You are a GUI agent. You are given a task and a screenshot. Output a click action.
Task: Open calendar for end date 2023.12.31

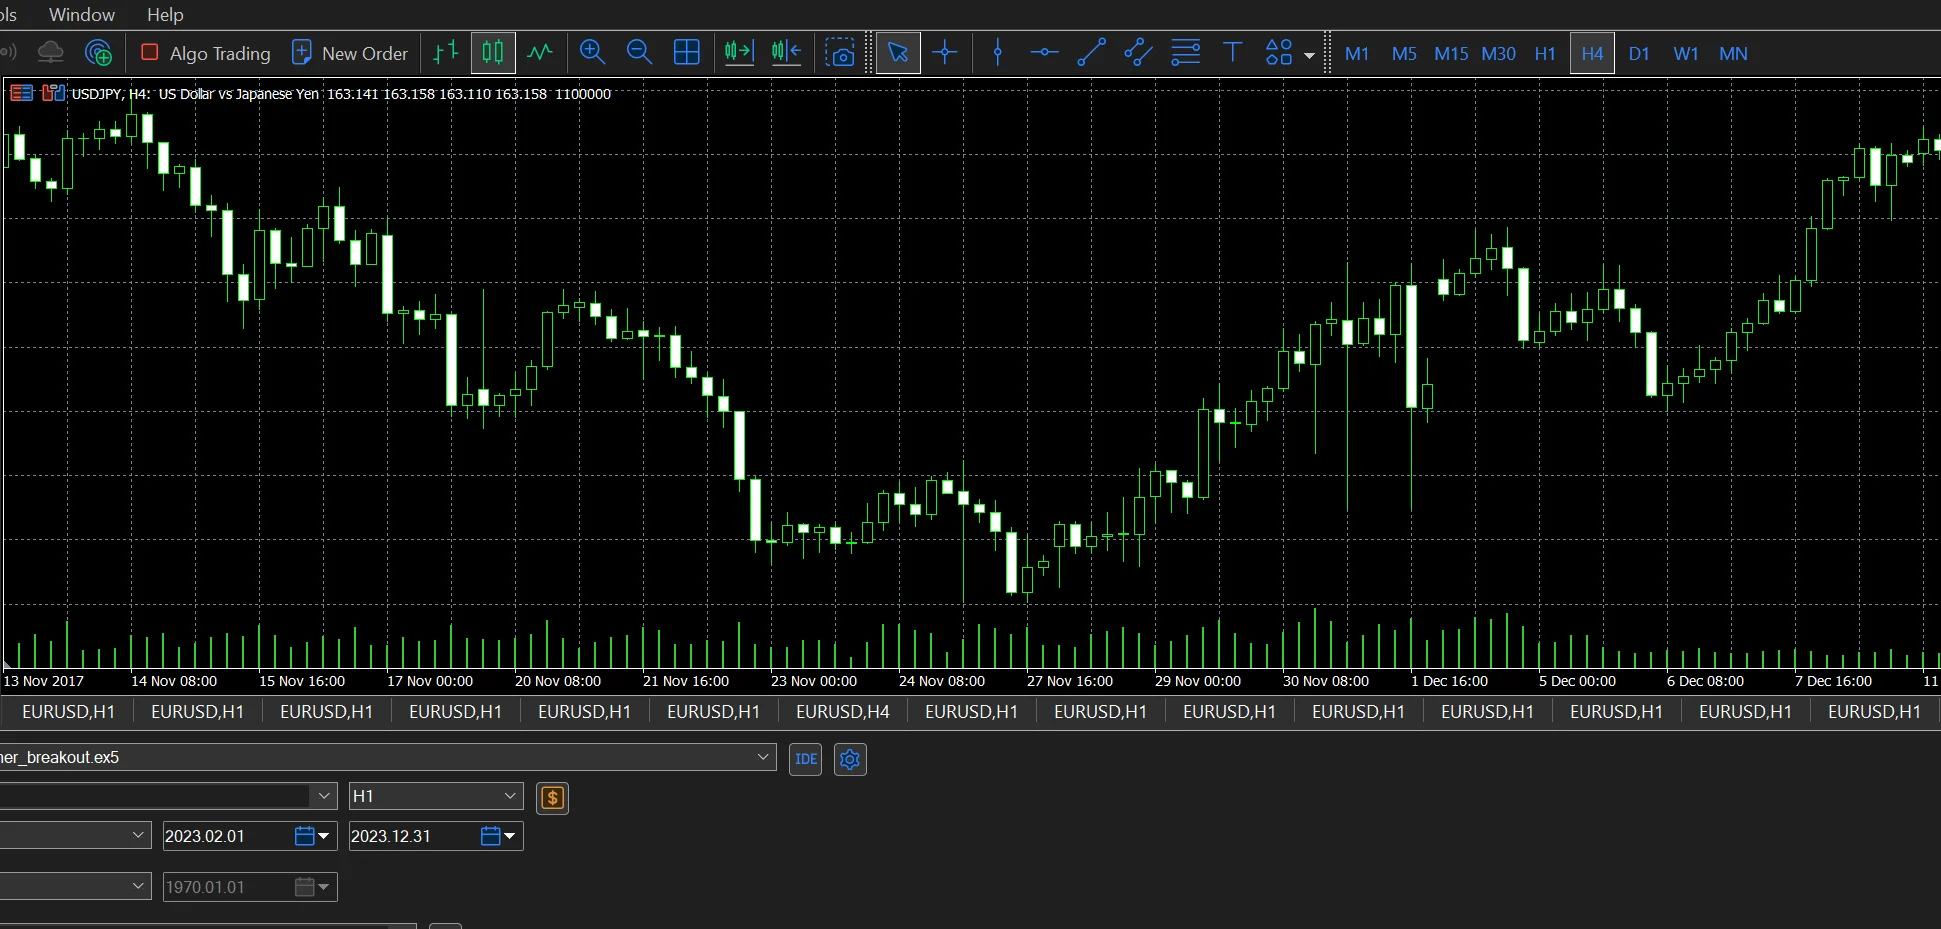[x=490, y=836]
